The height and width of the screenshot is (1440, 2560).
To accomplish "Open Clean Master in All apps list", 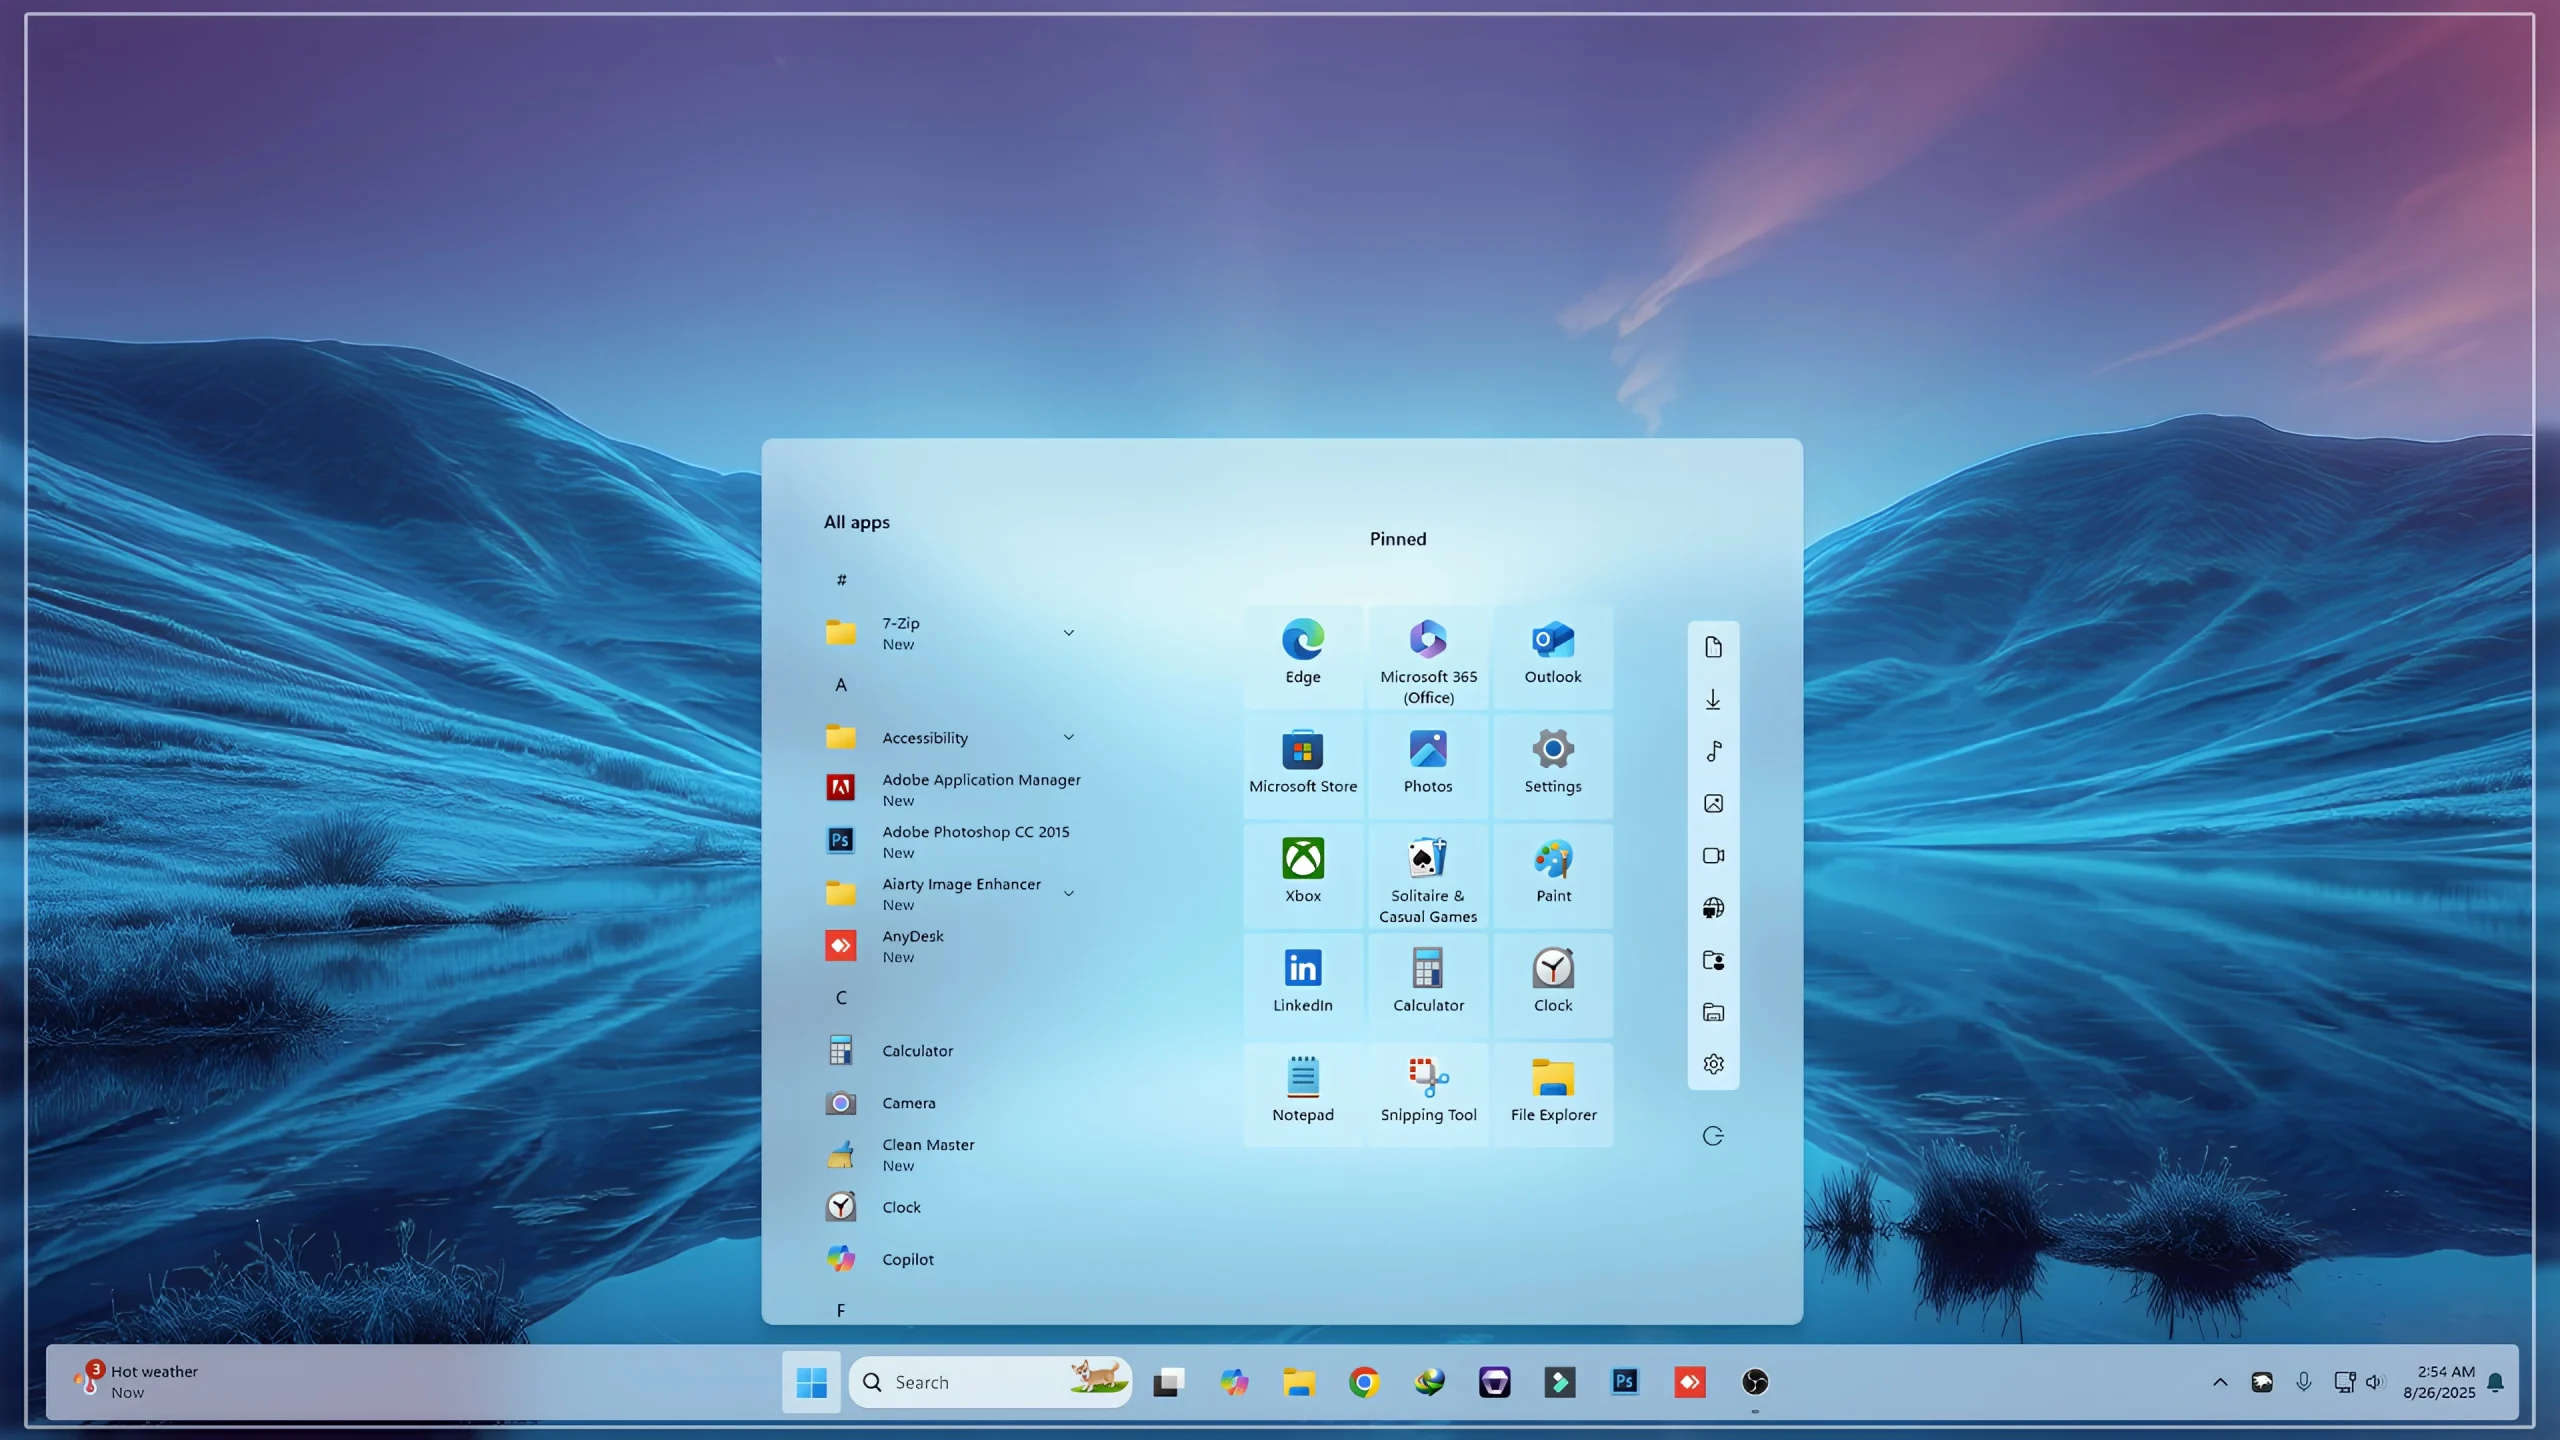I will (955, 1155).
